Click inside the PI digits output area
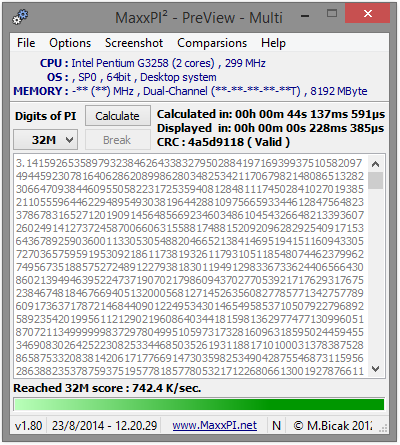400x445 pixels. coord(190,267)
